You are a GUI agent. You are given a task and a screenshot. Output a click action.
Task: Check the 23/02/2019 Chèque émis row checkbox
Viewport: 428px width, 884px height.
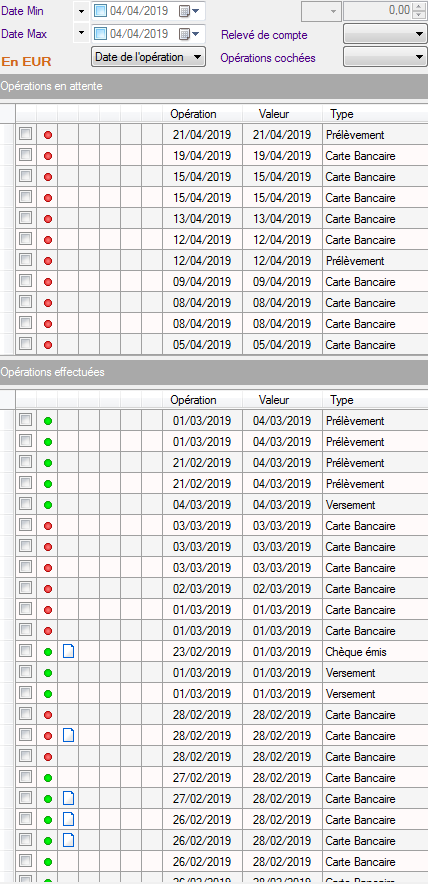click(25, 651)
